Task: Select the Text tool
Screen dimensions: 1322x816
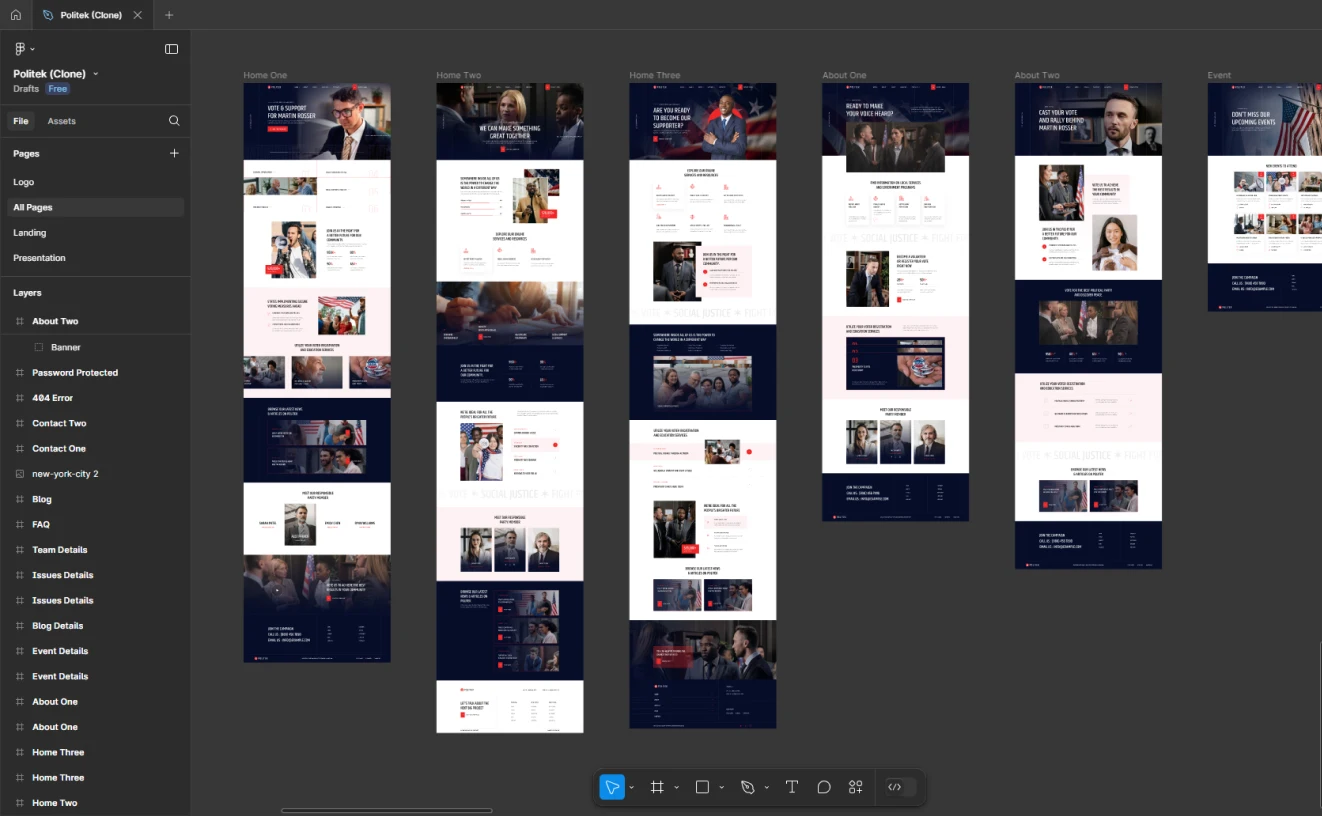Action: 791,787
